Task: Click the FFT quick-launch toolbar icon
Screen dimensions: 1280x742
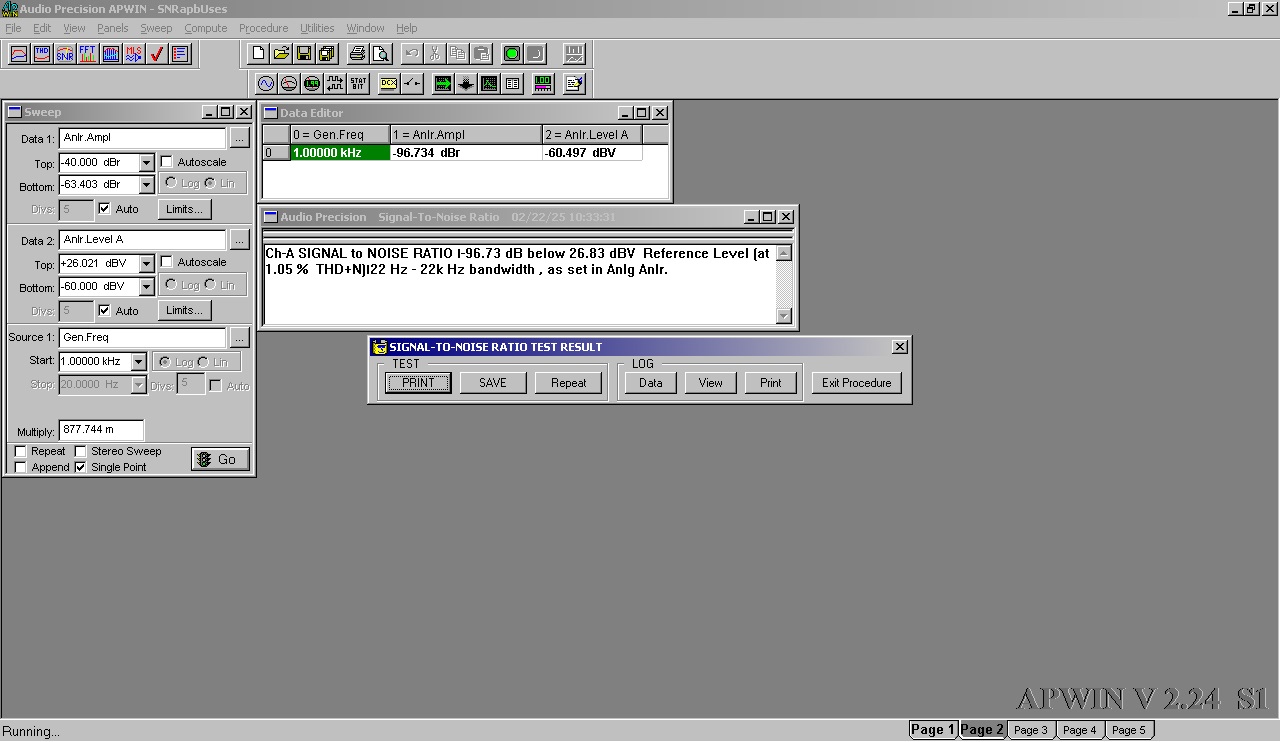Action: 88,54
